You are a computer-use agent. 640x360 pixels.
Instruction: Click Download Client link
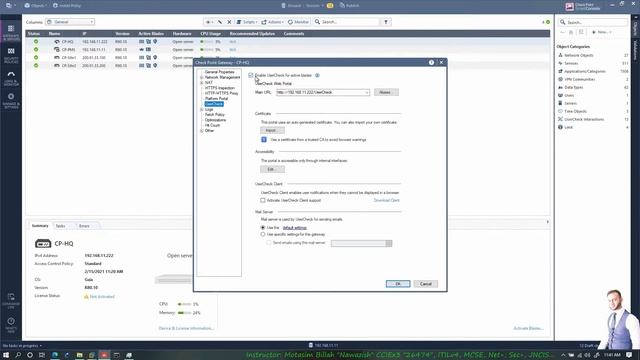tap(387, 200)
